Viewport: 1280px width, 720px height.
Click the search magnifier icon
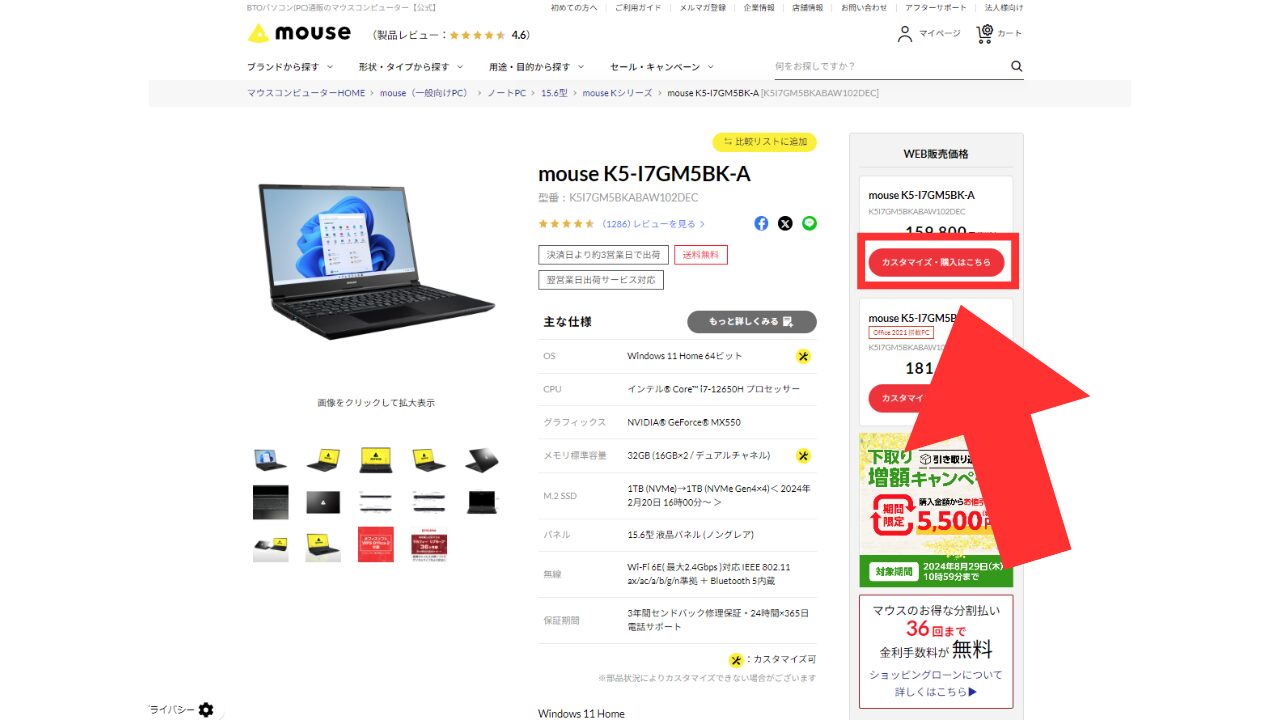click(x=1017, y=66)
